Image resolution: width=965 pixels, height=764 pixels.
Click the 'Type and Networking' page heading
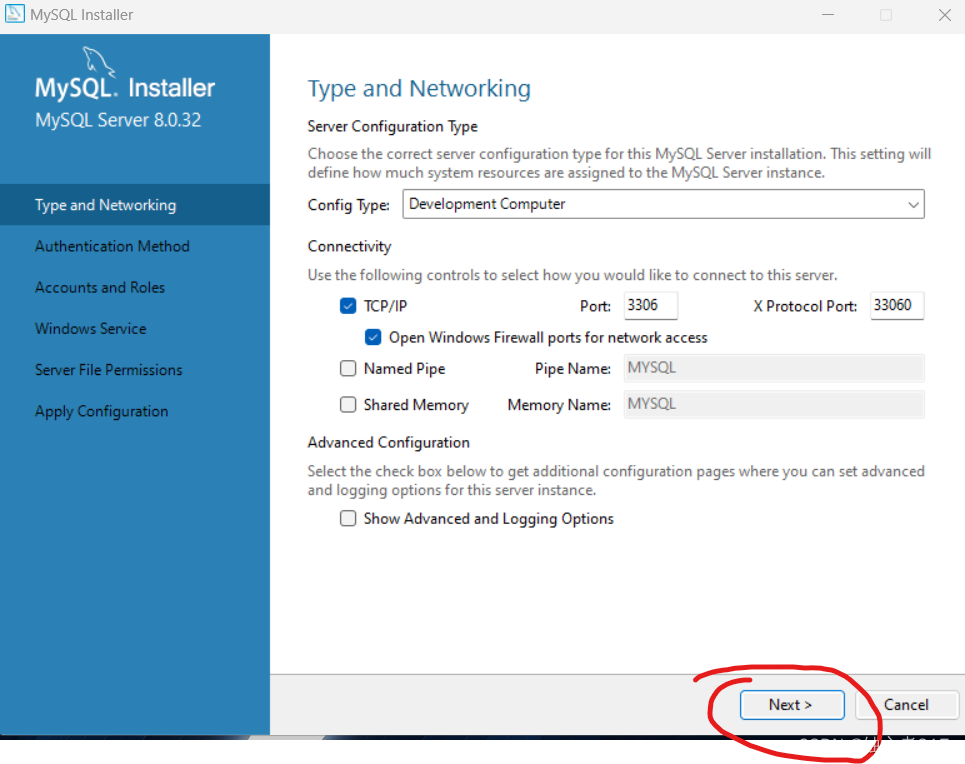419,89
